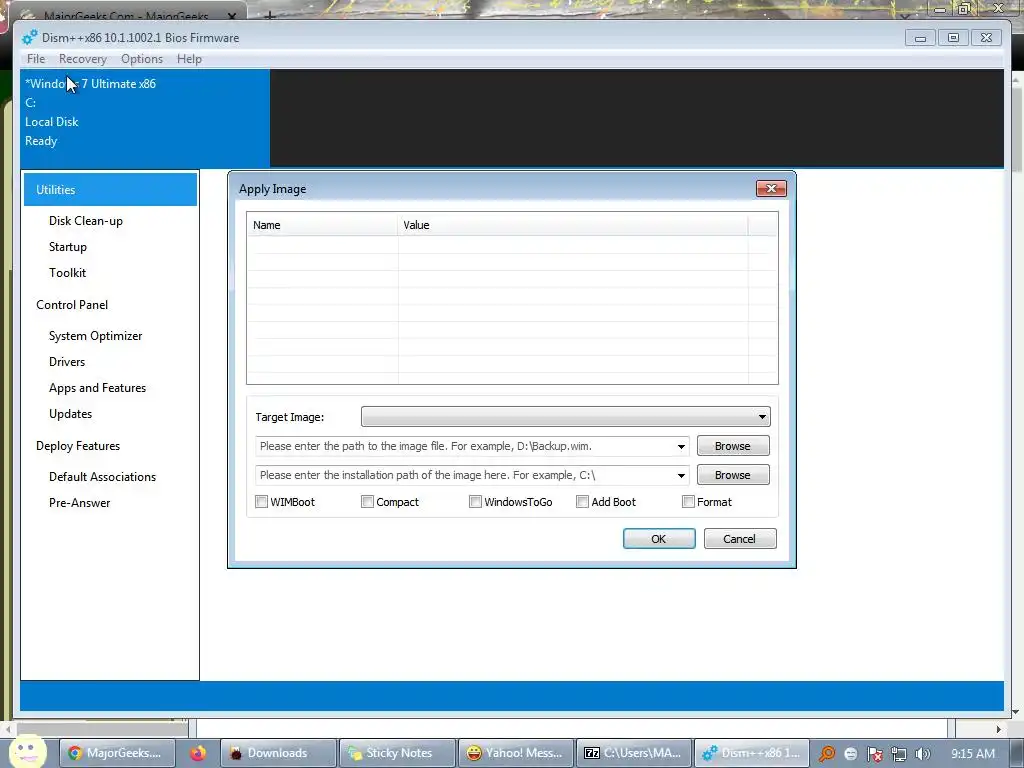The image size is (1024, 768).
Task: Open Pre-Answer in the sidebar
Action: 80,503
